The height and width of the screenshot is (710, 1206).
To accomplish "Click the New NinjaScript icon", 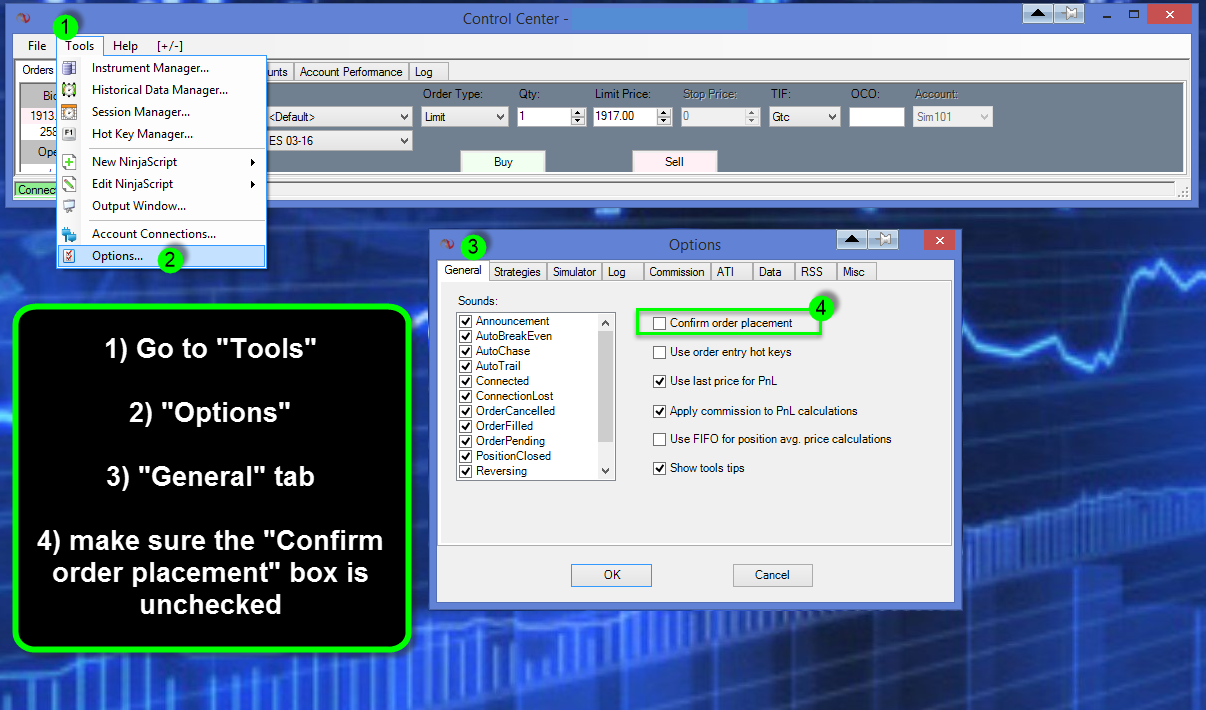I will (x=69, y=162).
